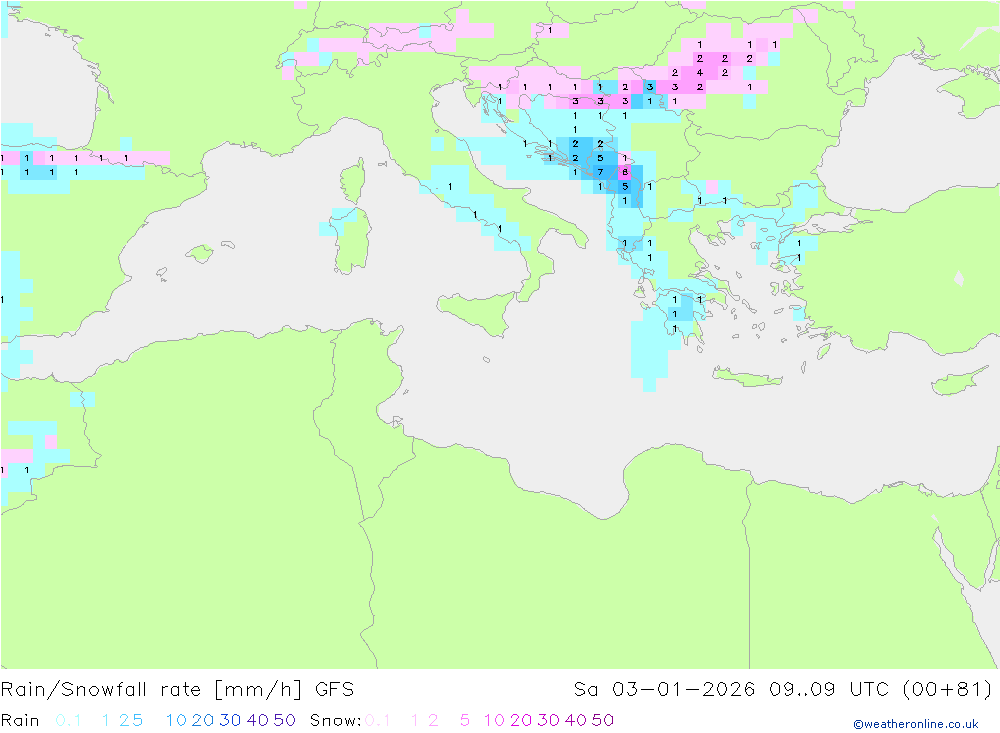Pick the Snow 50 legend value
The image size is (1000, 733).
(x=603, y=720)
